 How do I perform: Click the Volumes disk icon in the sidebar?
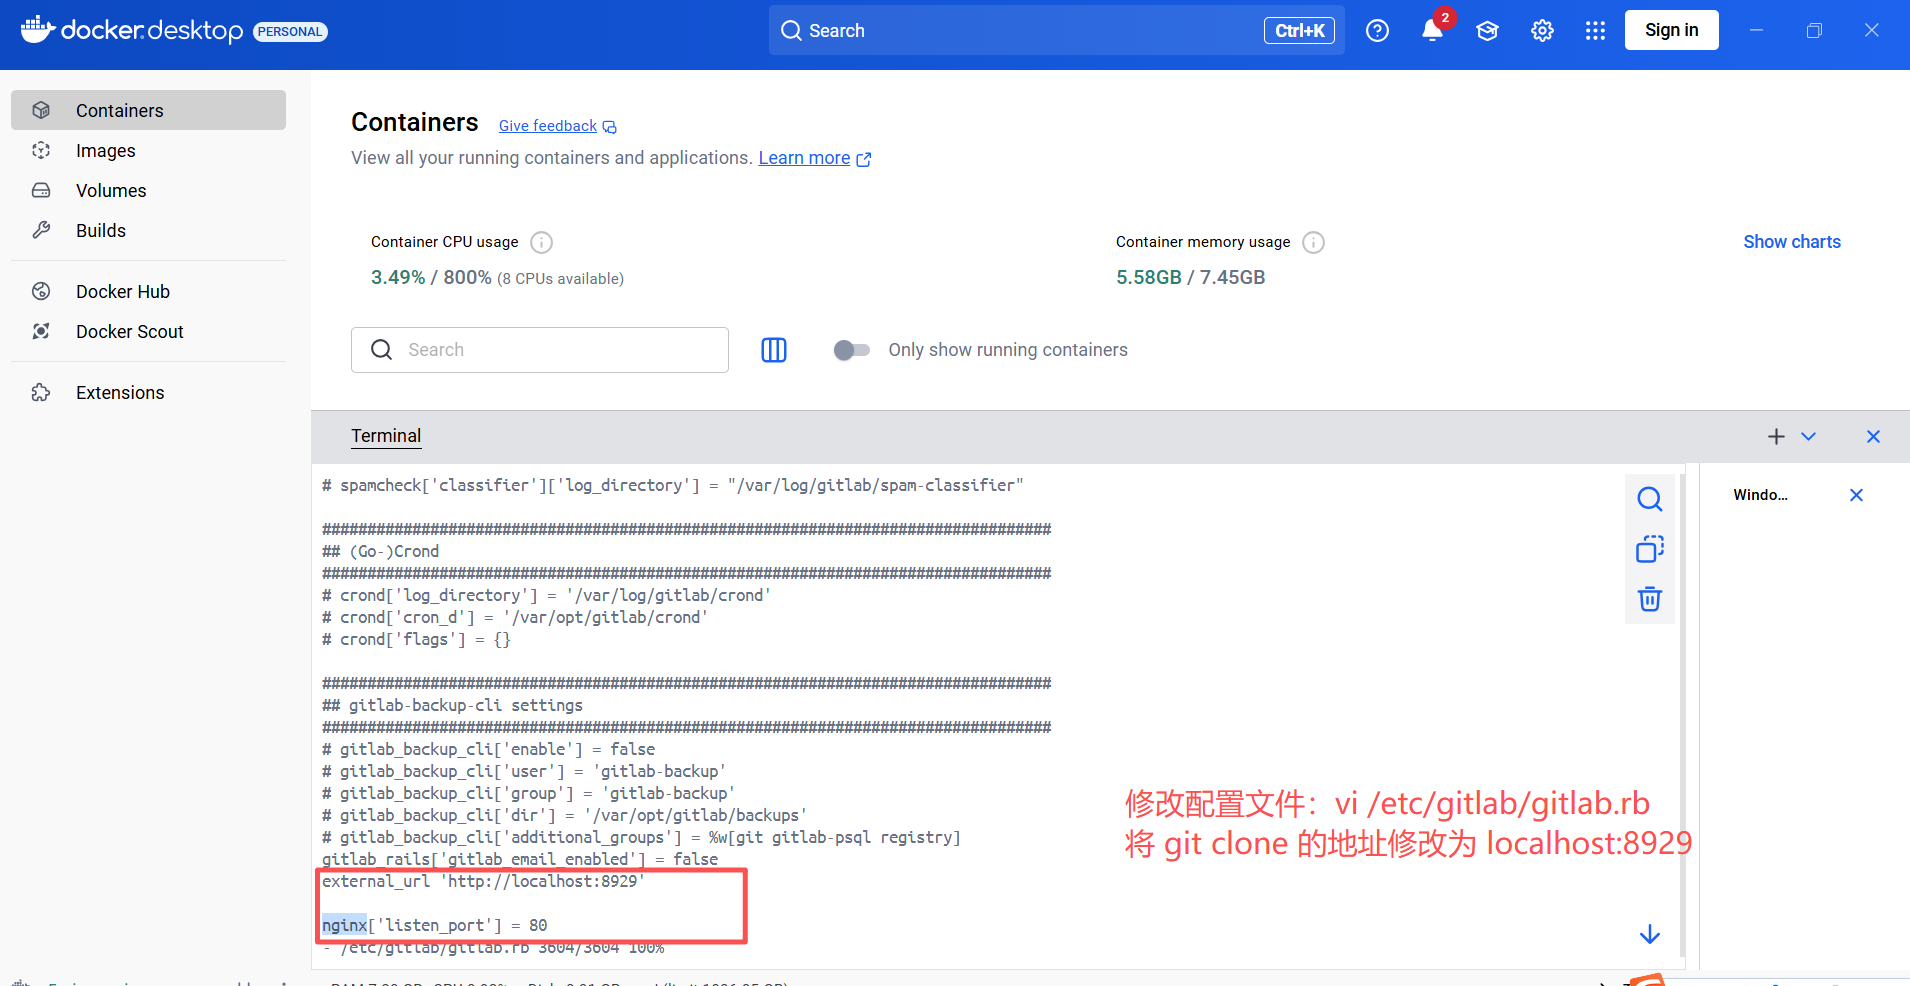point(41,190)
